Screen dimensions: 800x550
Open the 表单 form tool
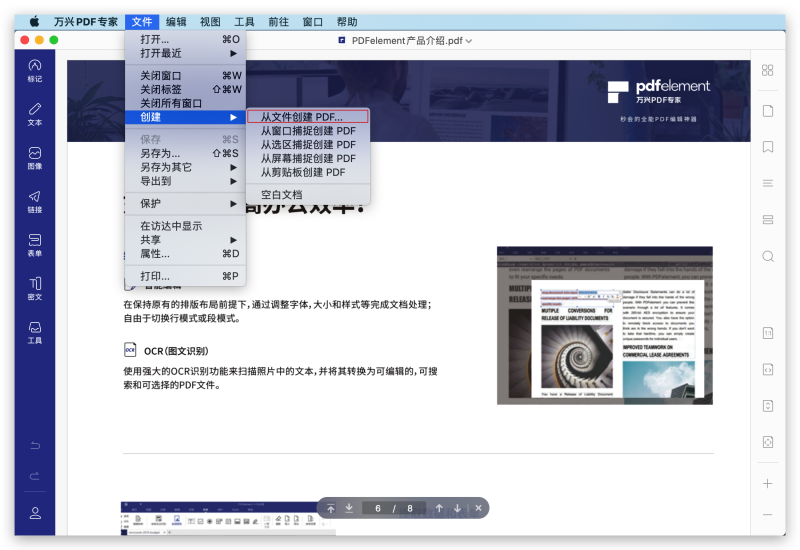point(35,245)
